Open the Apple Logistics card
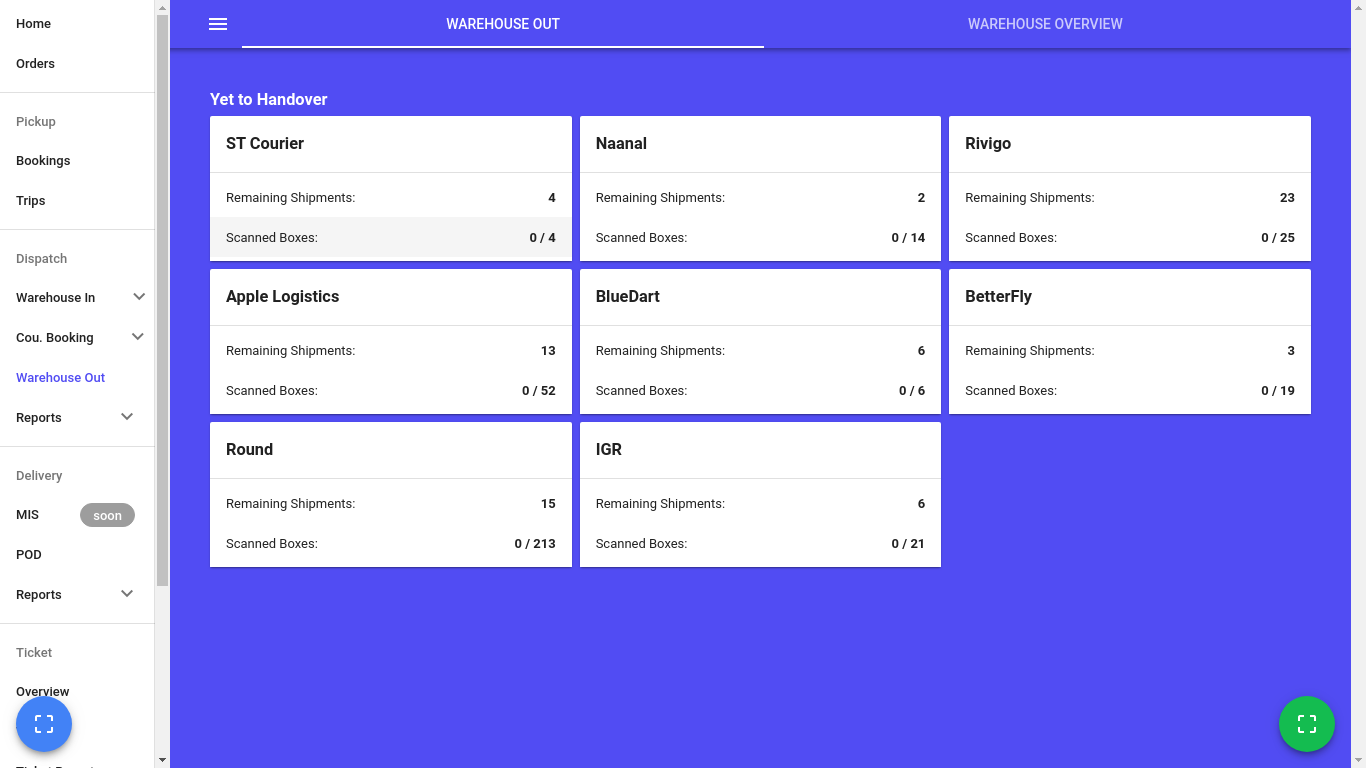1366x768 pixels. tap(390, 297)
